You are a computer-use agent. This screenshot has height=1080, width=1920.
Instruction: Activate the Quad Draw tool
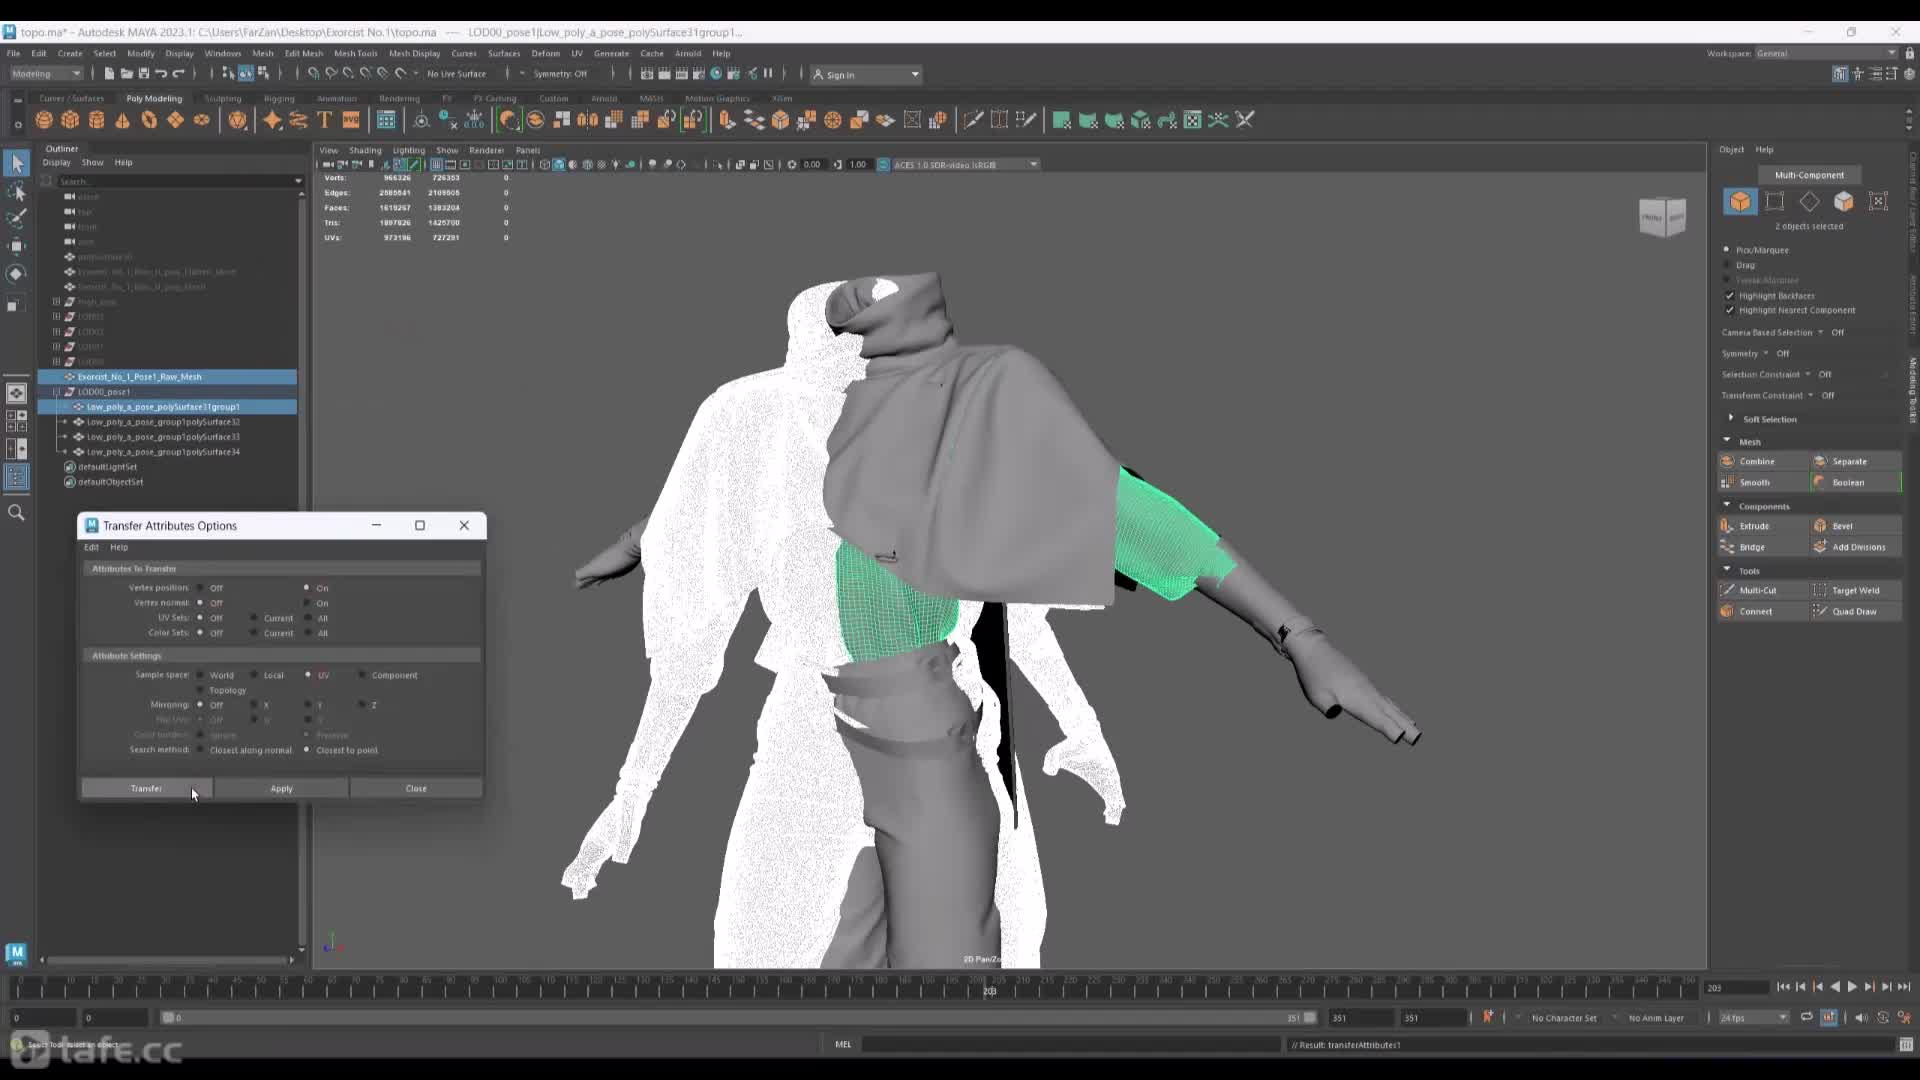pos(1856,611)
